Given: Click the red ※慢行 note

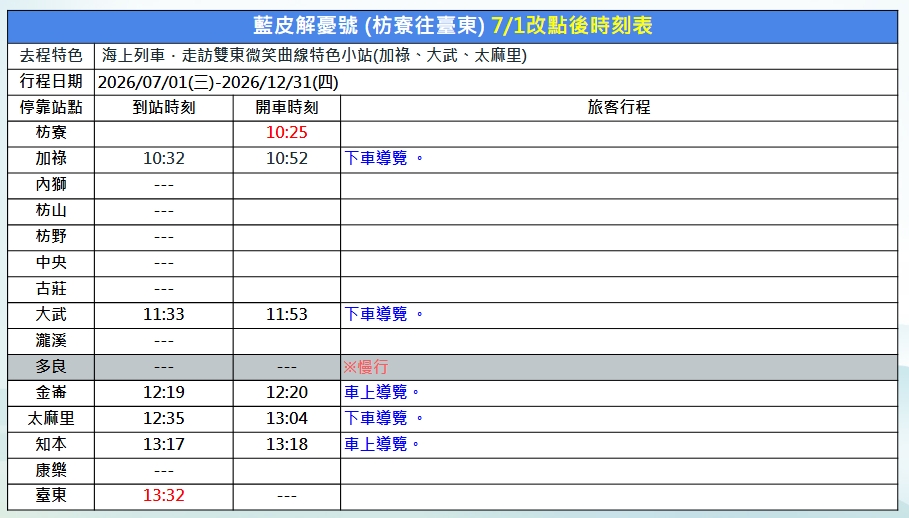Looking at the screenshot, I should coord(365,367).
